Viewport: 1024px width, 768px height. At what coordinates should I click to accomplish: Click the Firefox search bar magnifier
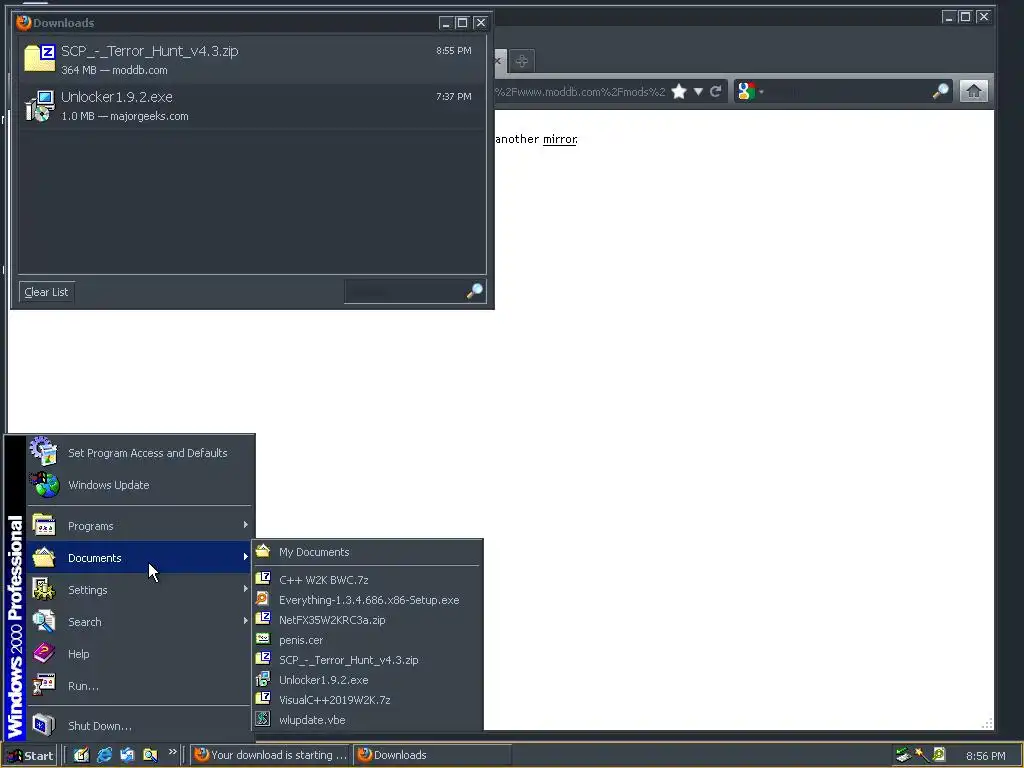tap(940, 91)
